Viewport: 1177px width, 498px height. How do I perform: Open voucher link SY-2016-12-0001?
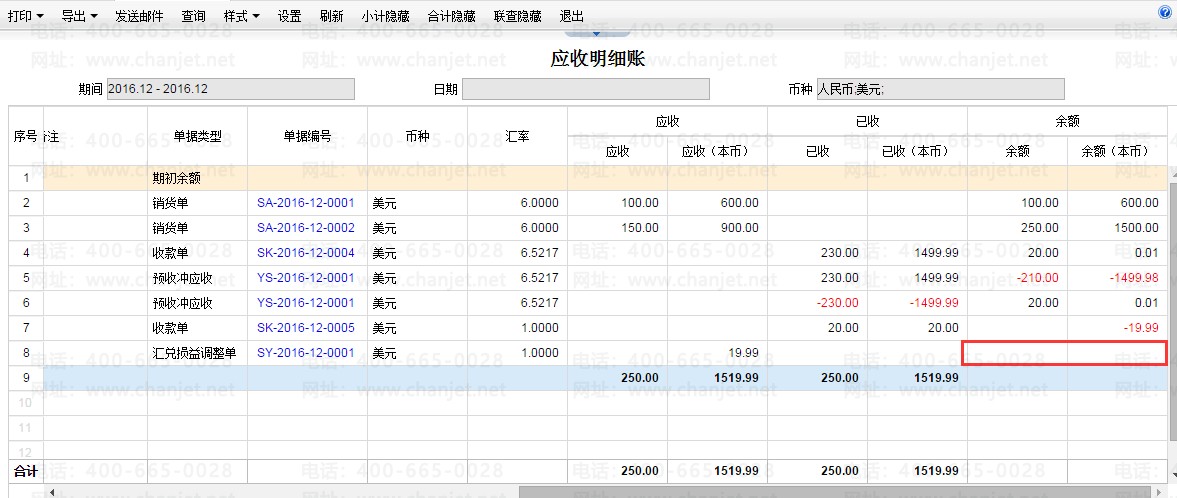(x=306, y=353)
